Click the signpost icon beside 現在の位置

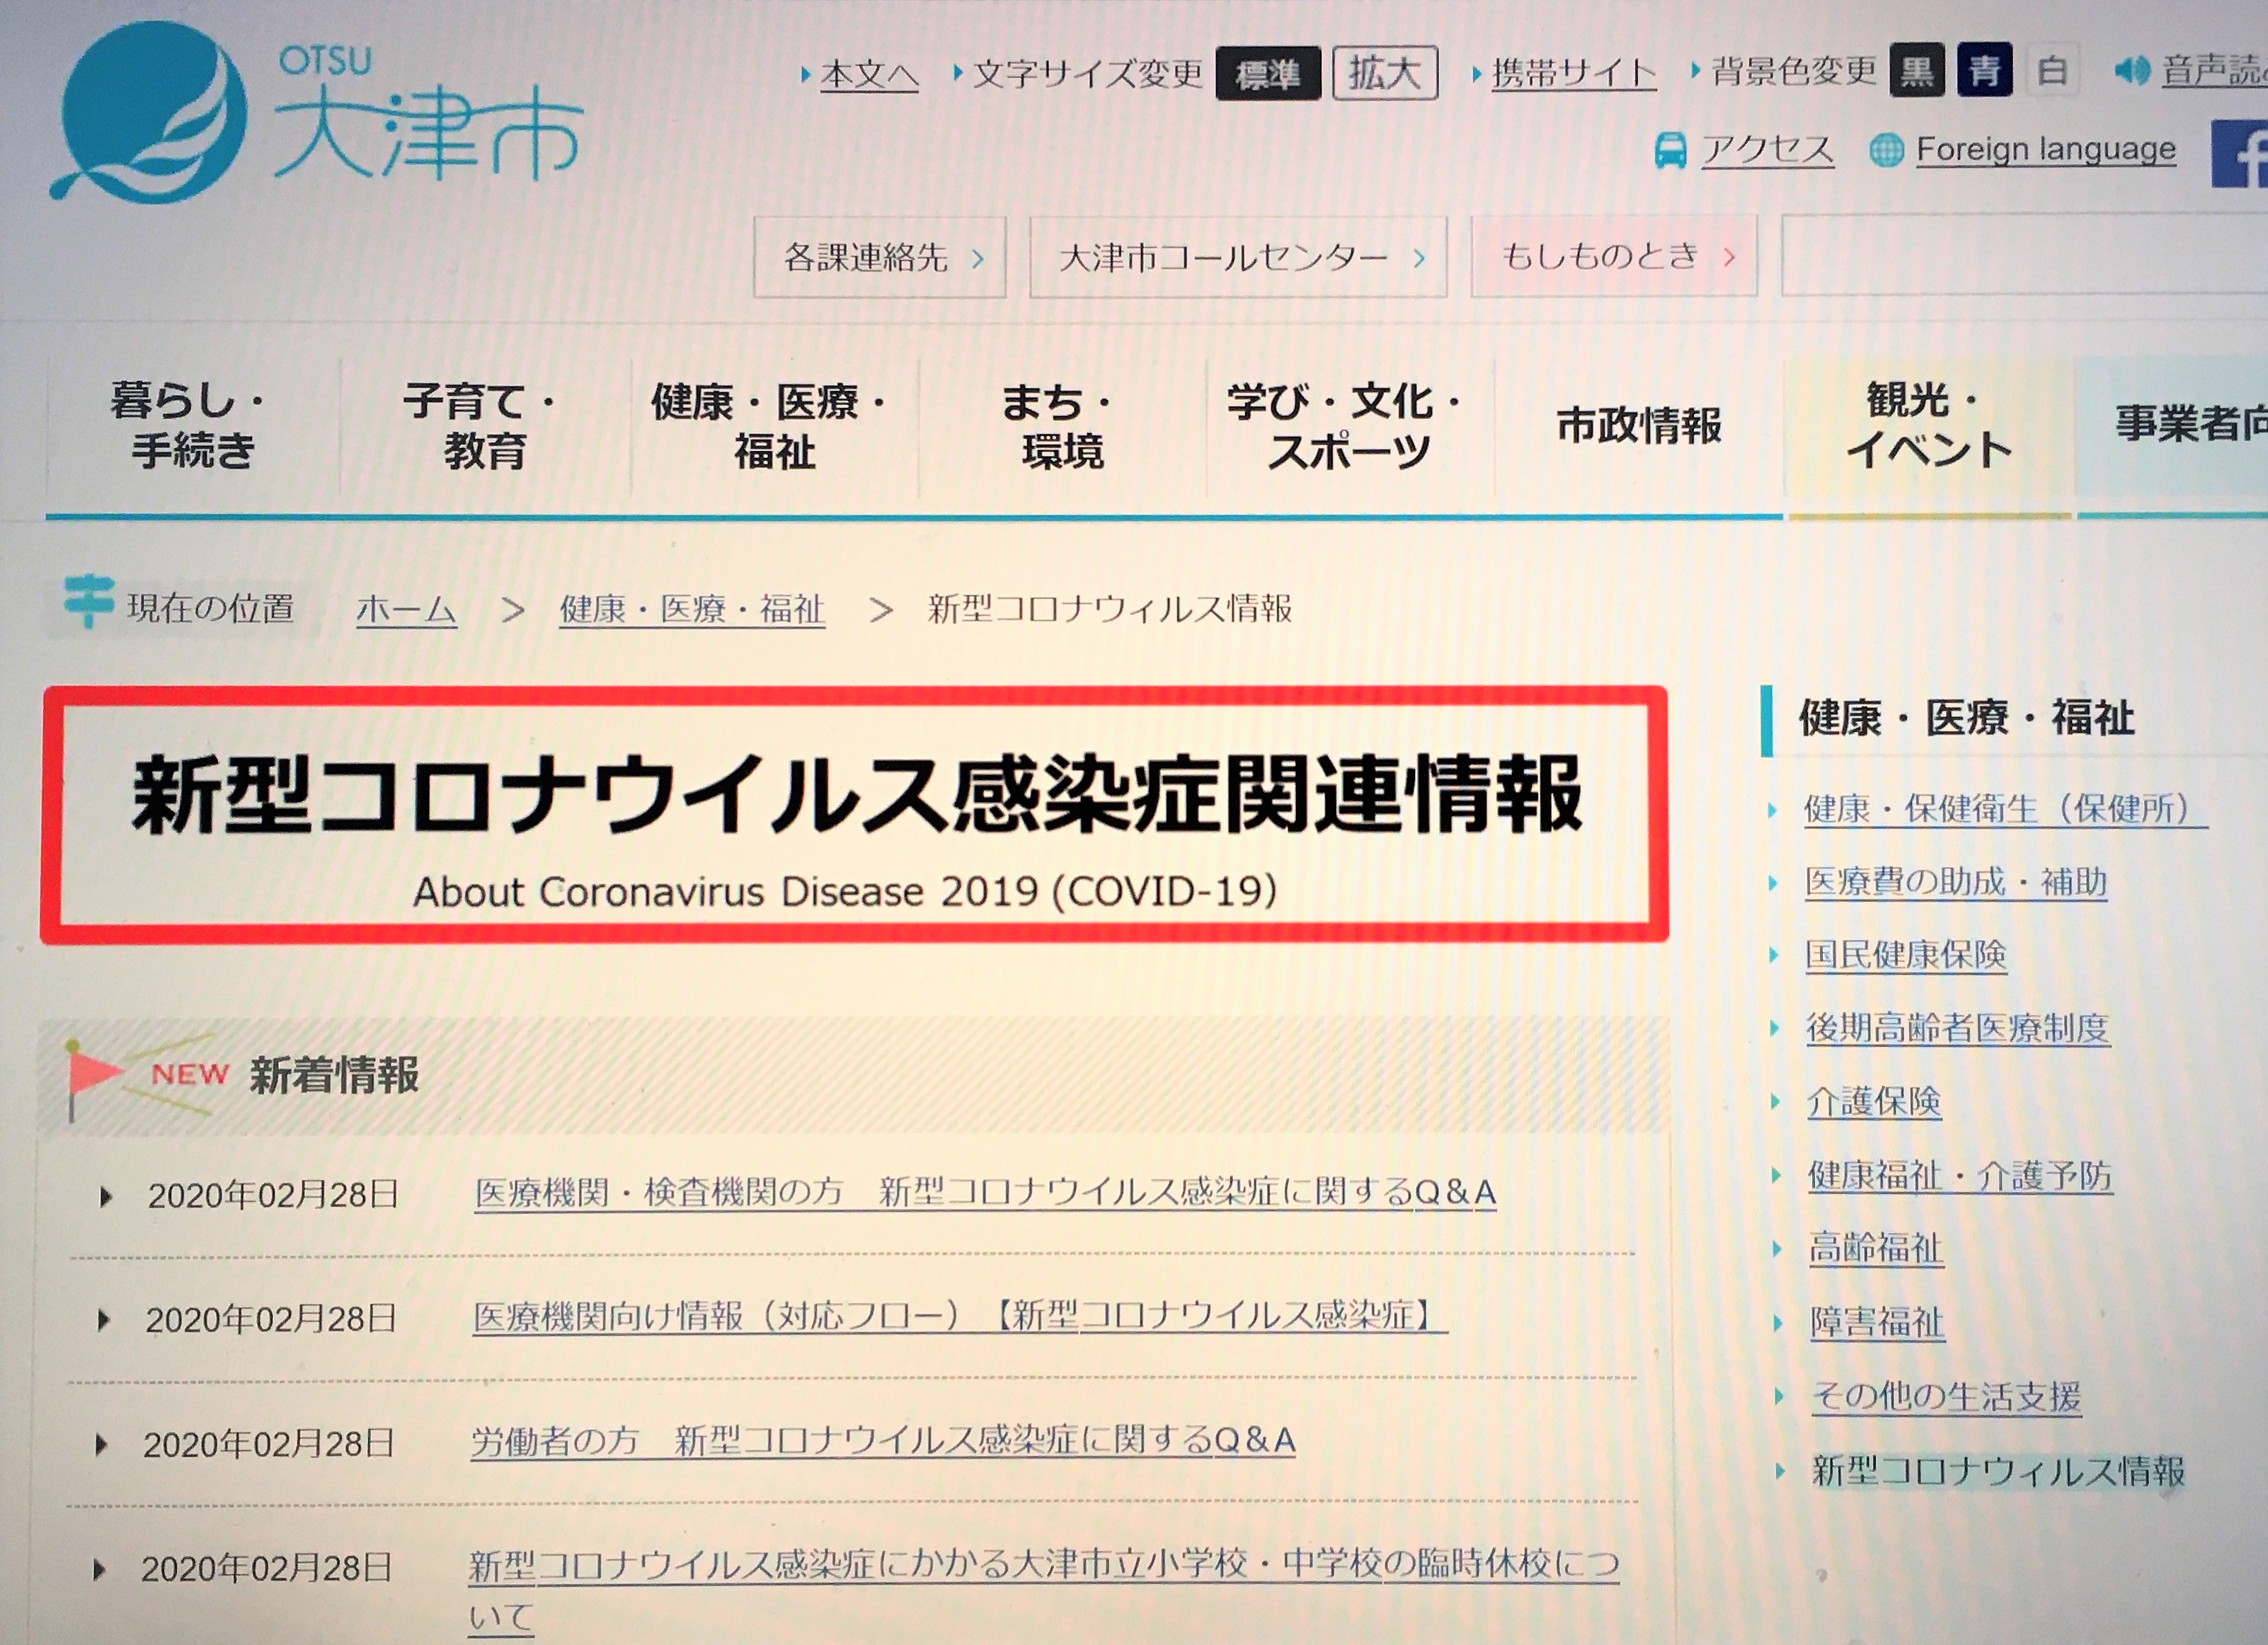89,601
